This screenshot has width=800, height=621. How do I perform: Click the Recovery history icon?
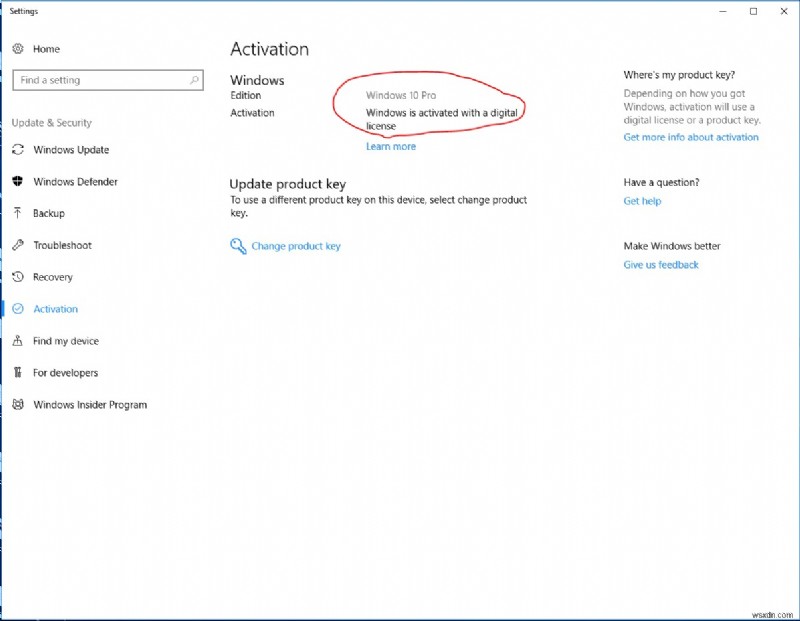tap(18, 277)
